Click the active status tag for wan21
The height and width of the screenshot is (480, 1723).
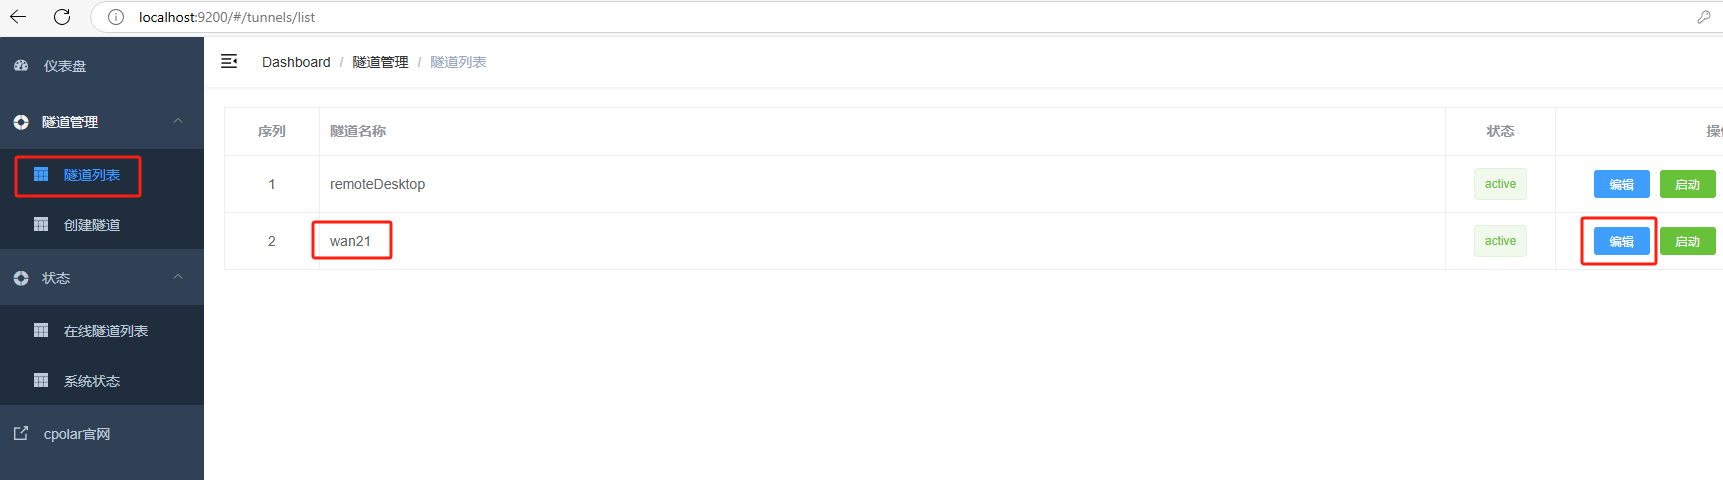[1500, 241]
